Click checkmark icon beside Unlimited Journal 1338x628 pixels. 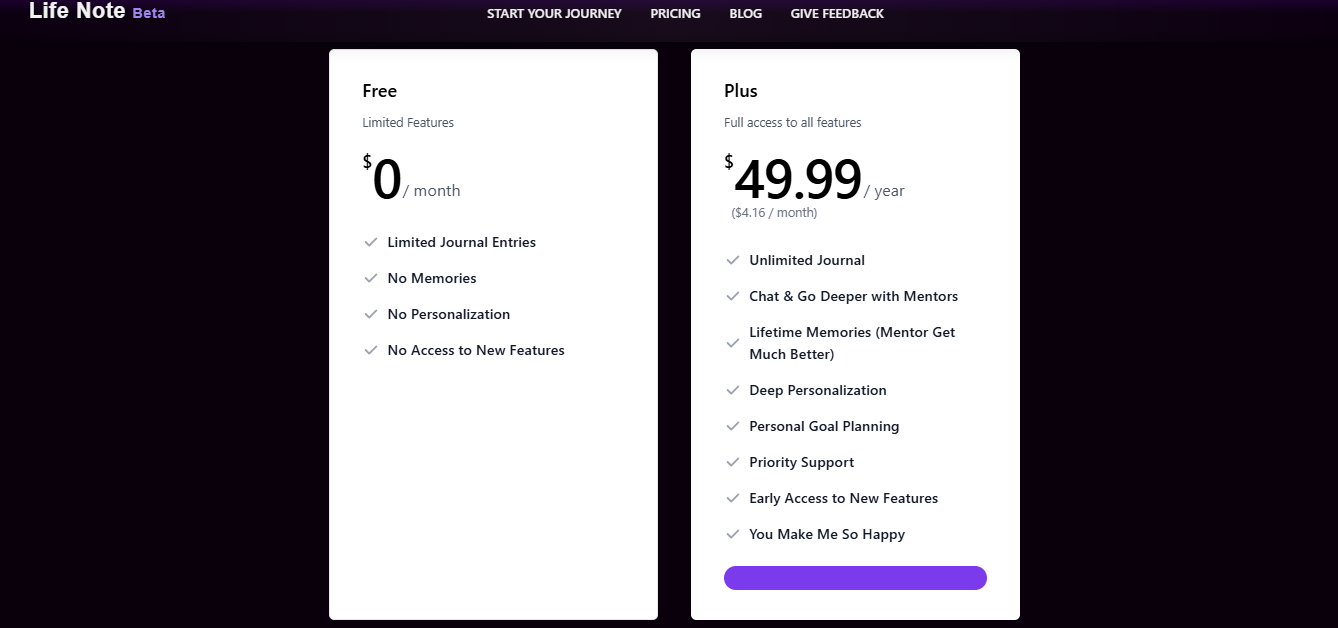[x=733, y=260]
